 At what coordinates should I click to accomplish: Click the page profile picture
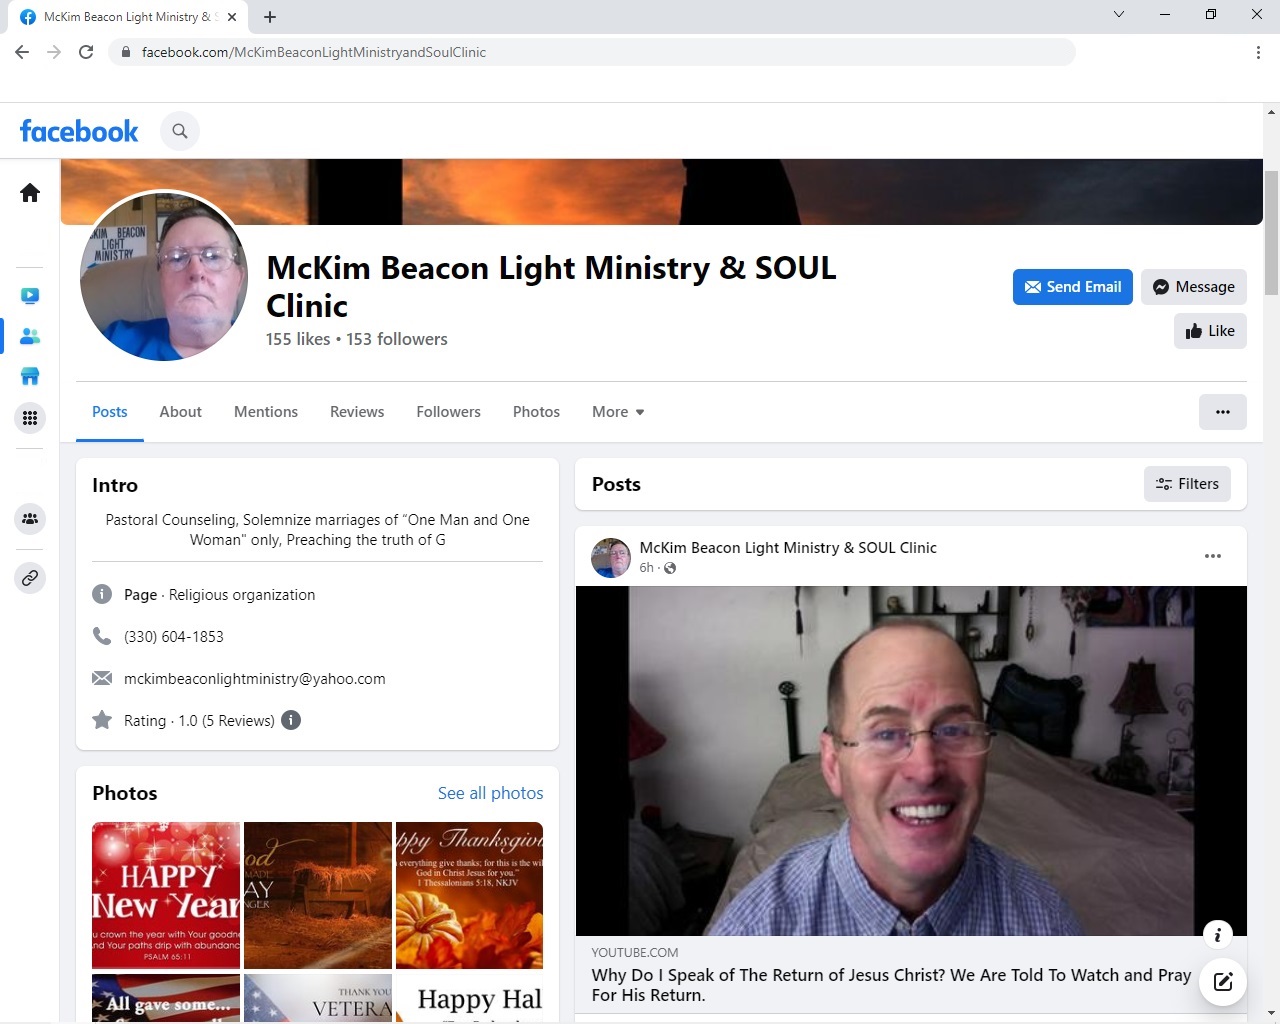164,276
